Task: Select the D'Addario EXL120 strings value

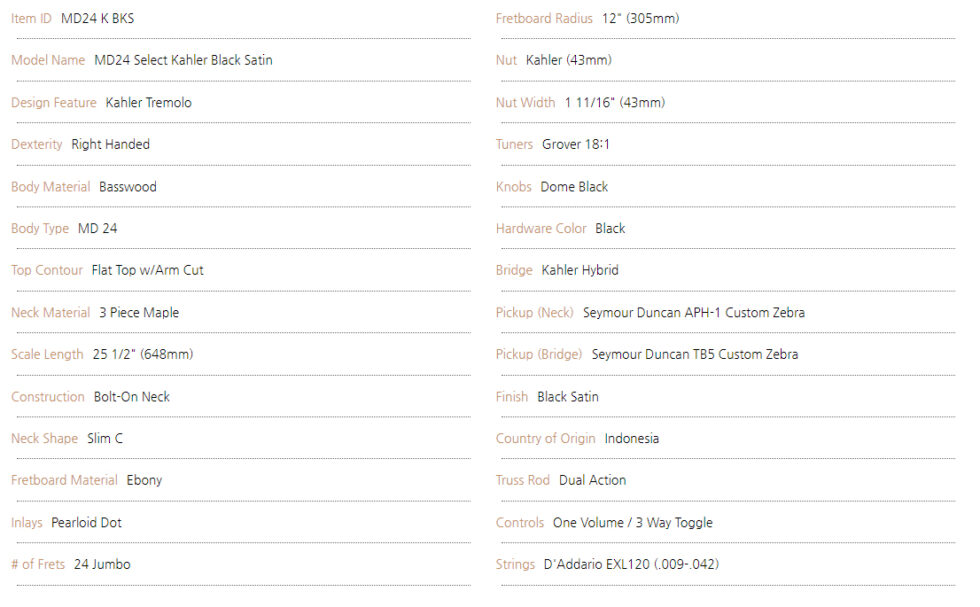Action: 631,565
